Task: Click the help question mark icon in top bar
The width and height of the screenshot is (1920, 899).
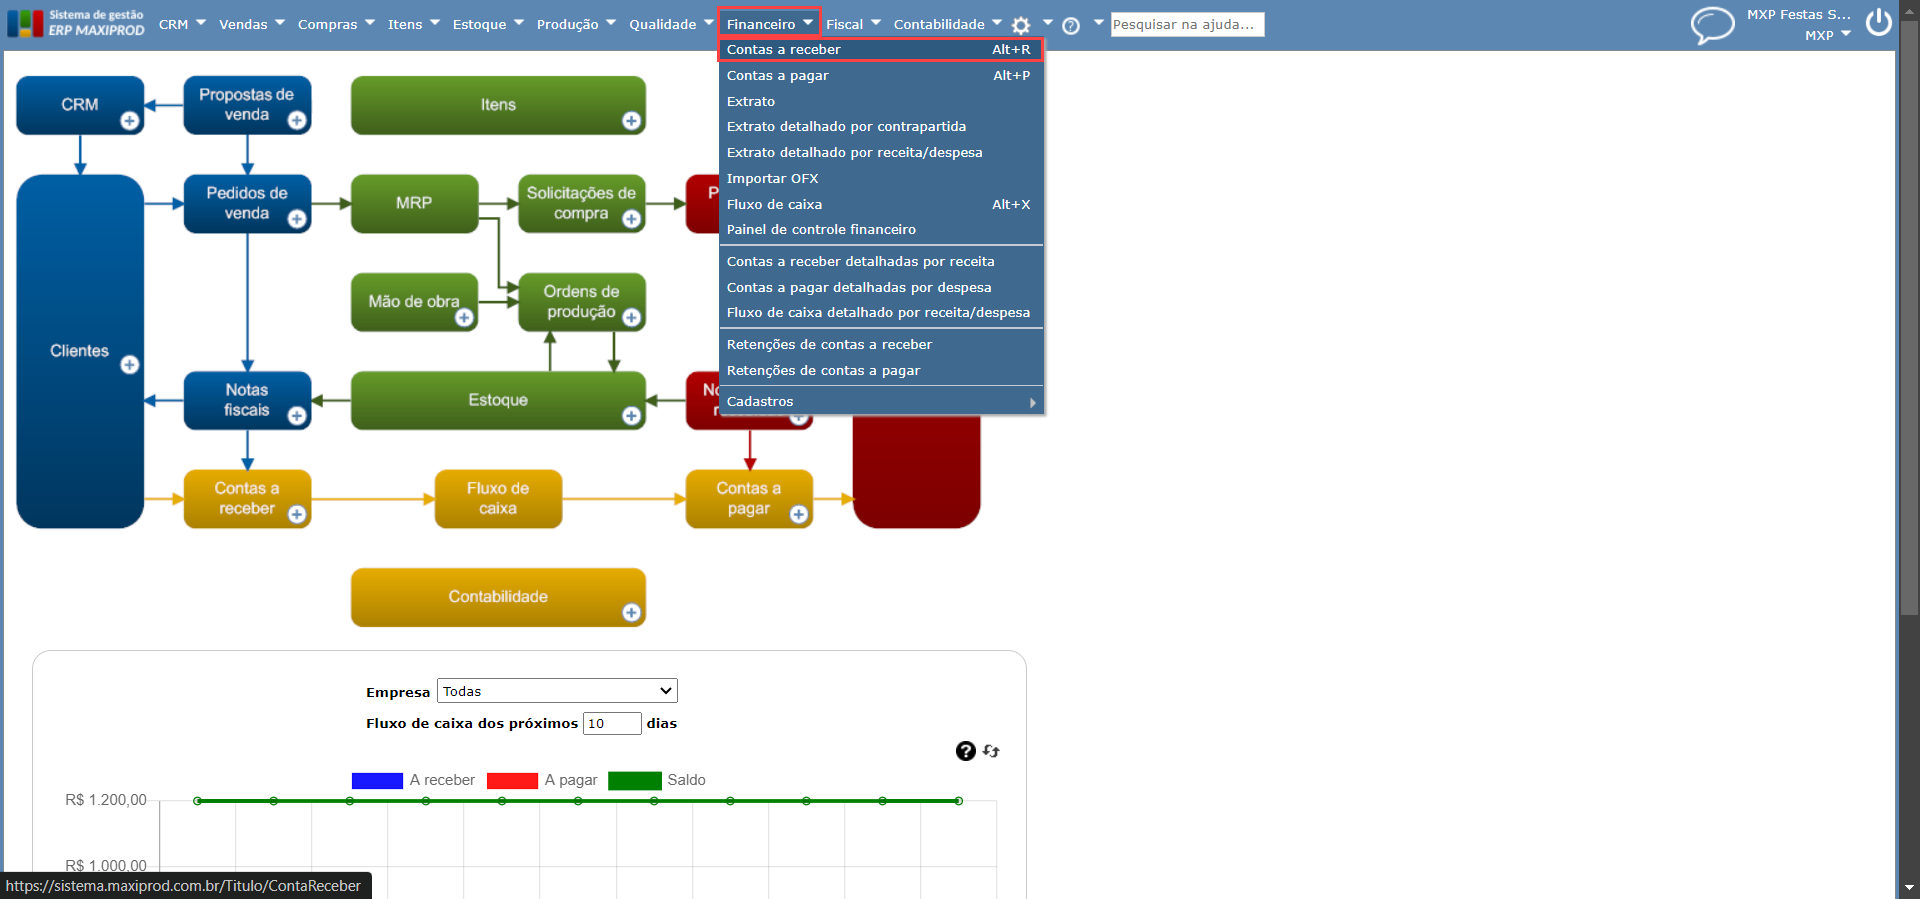Action: (1071, 25)
